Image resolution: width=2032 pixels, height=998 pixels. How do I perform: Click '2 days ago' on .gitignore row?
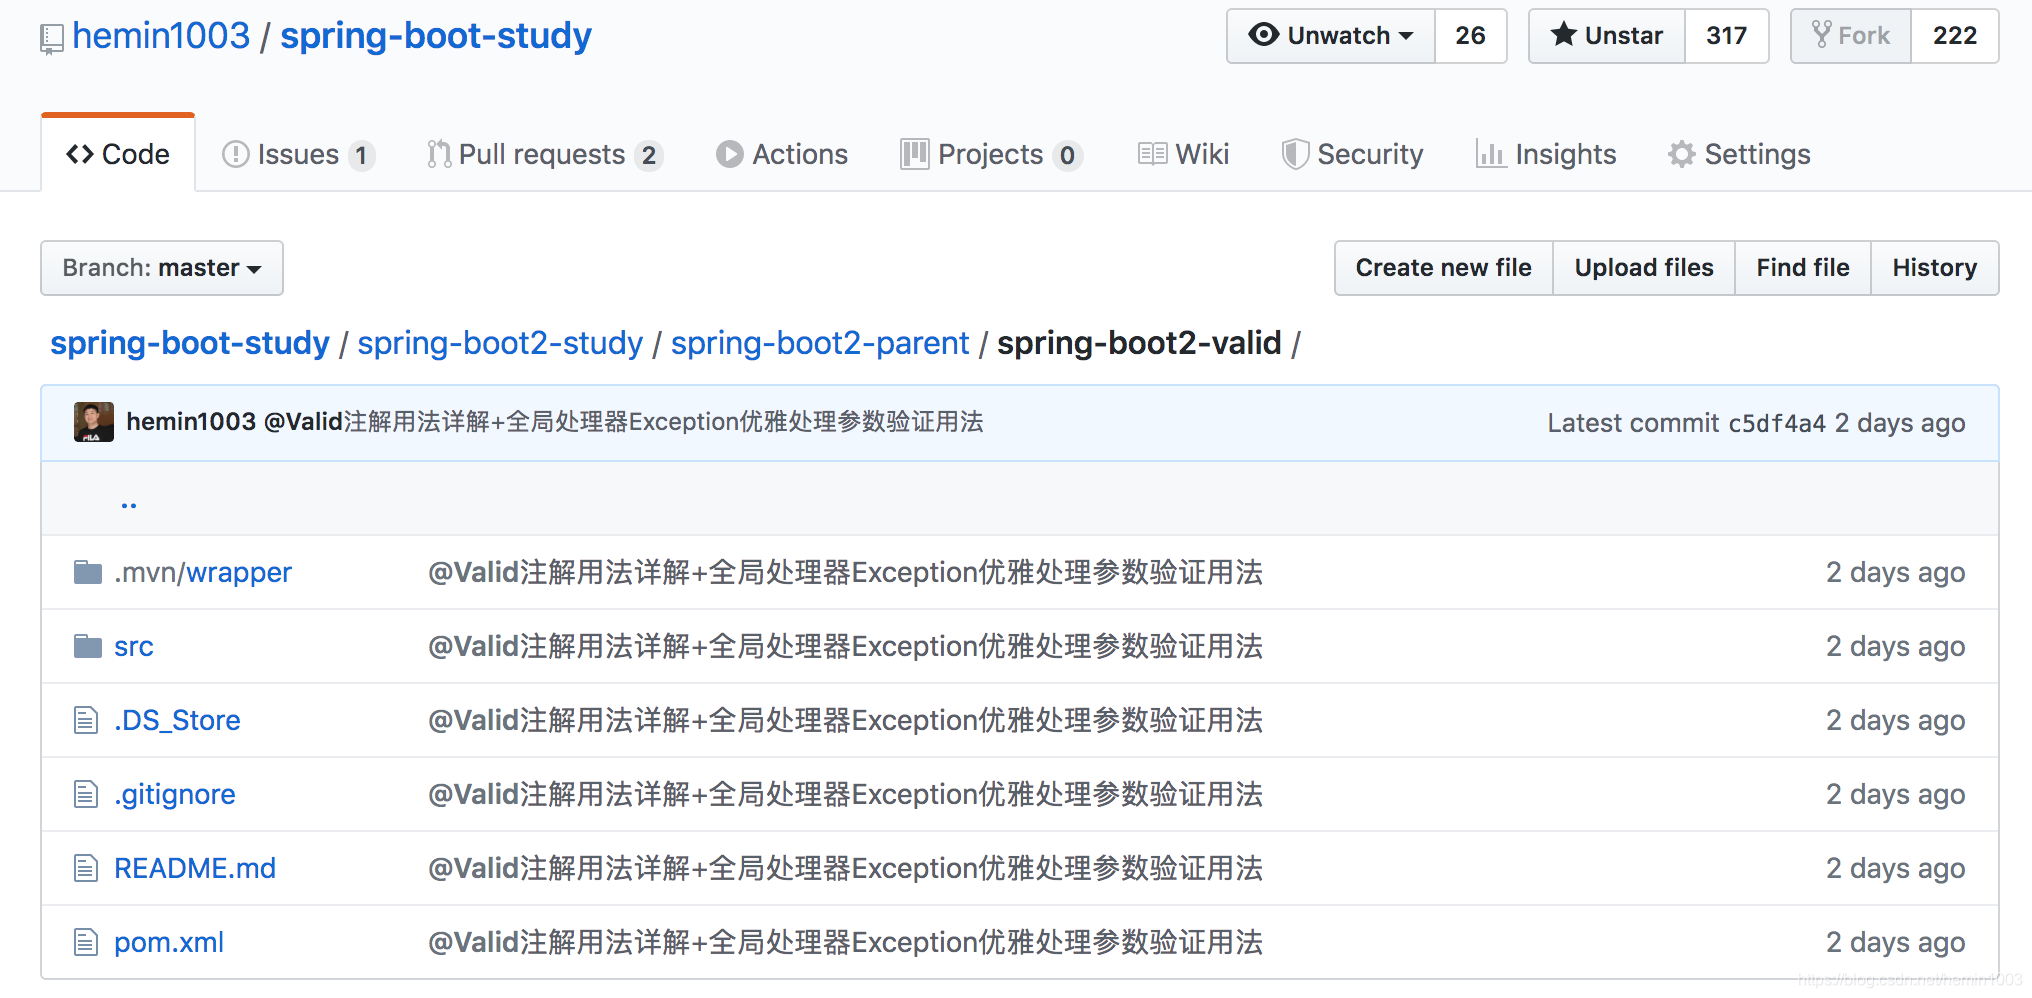(x=1896, y=794)
